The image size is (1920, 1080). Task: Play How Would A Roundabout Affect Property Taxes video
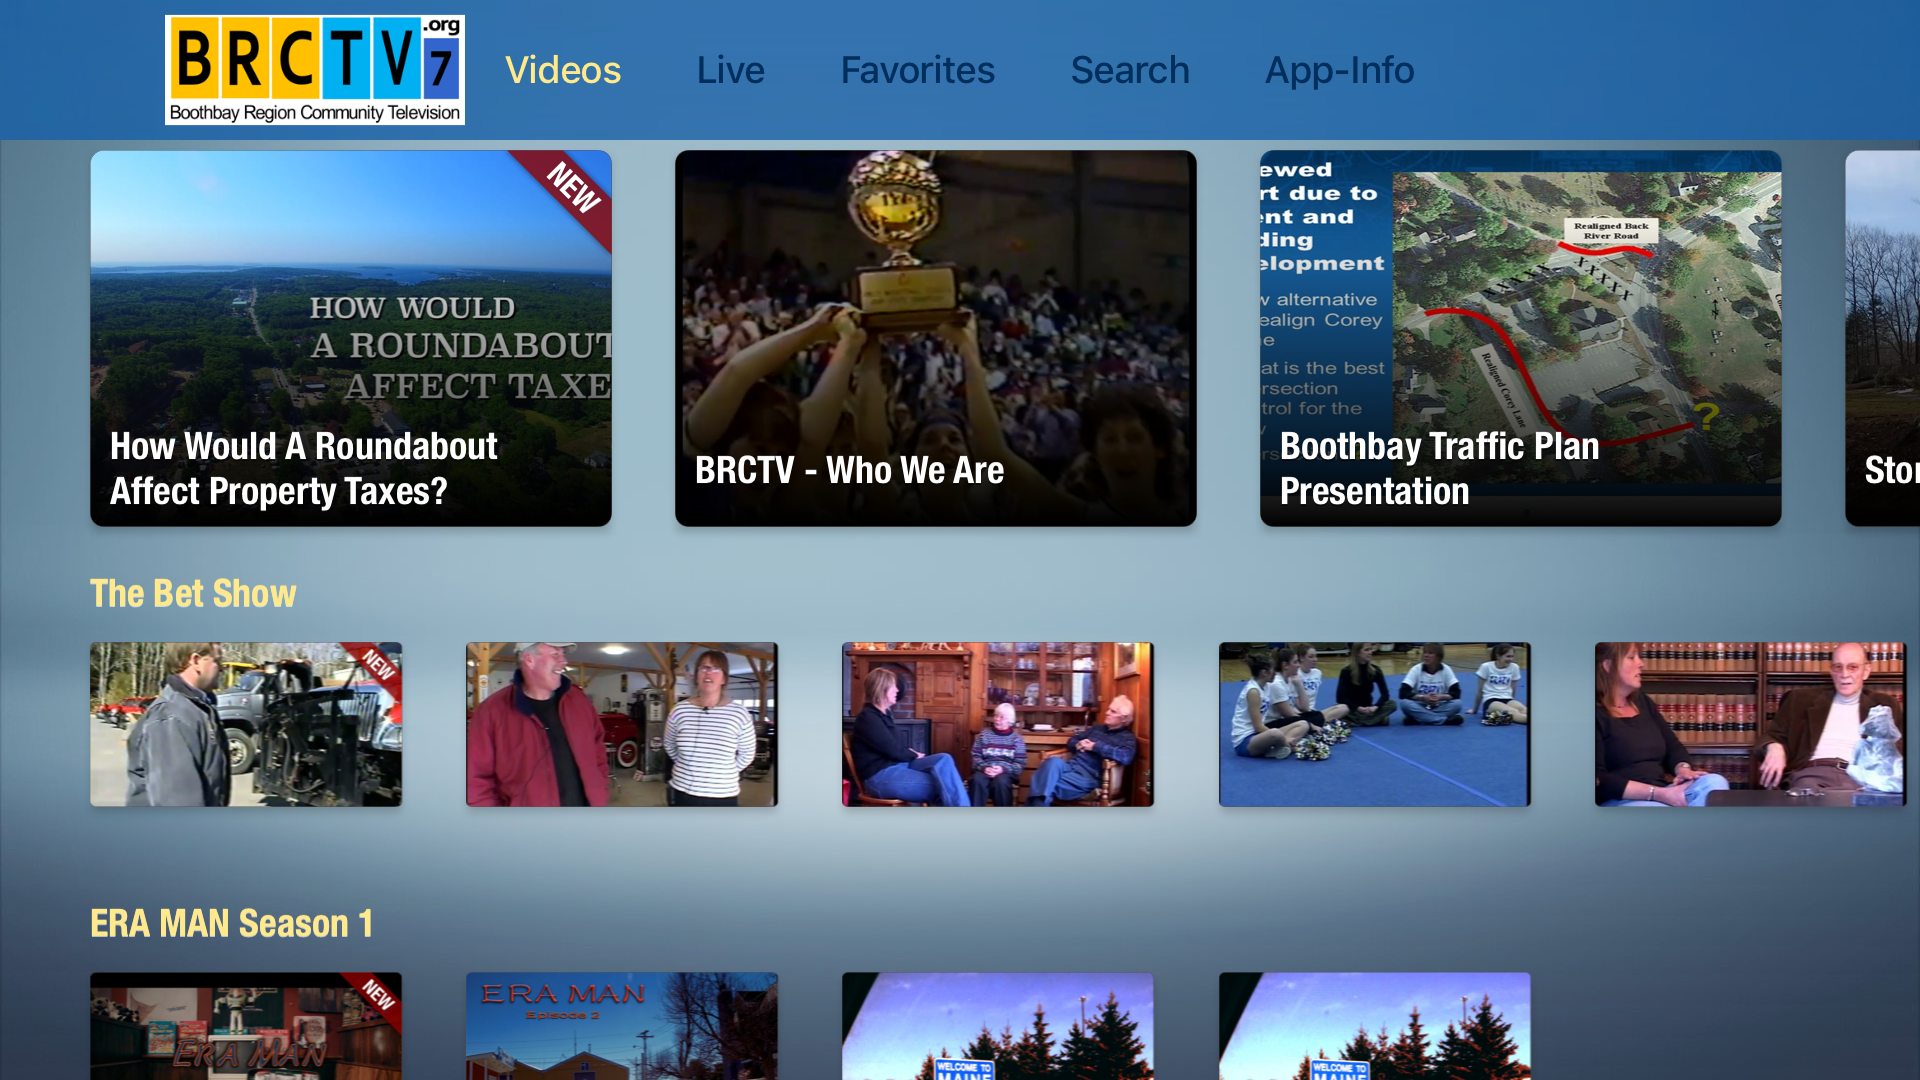point(351,338)
